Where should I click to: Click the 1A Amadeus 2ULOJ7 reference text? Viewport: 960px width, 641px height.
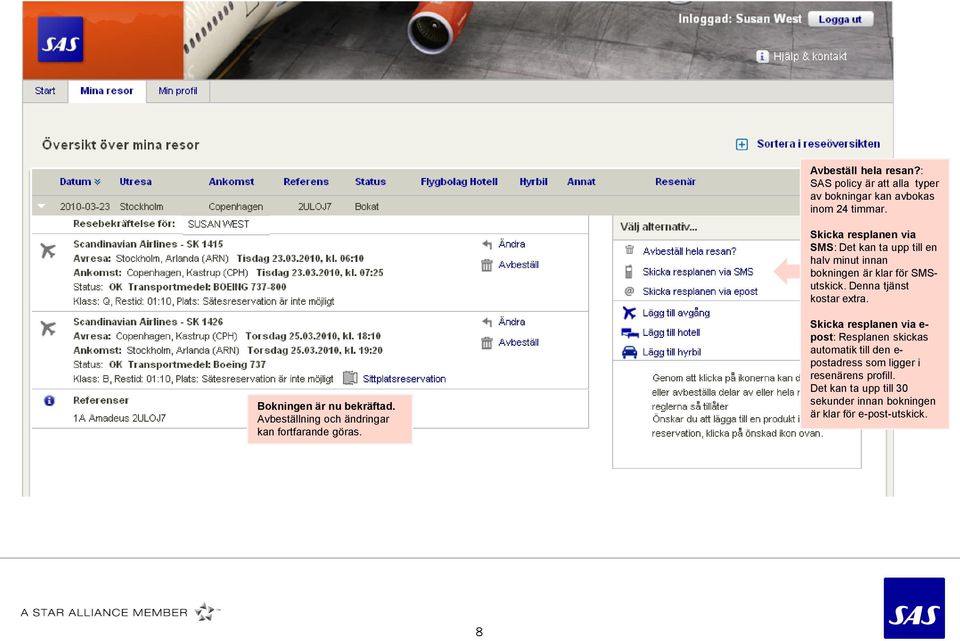(x=119, y=418)
